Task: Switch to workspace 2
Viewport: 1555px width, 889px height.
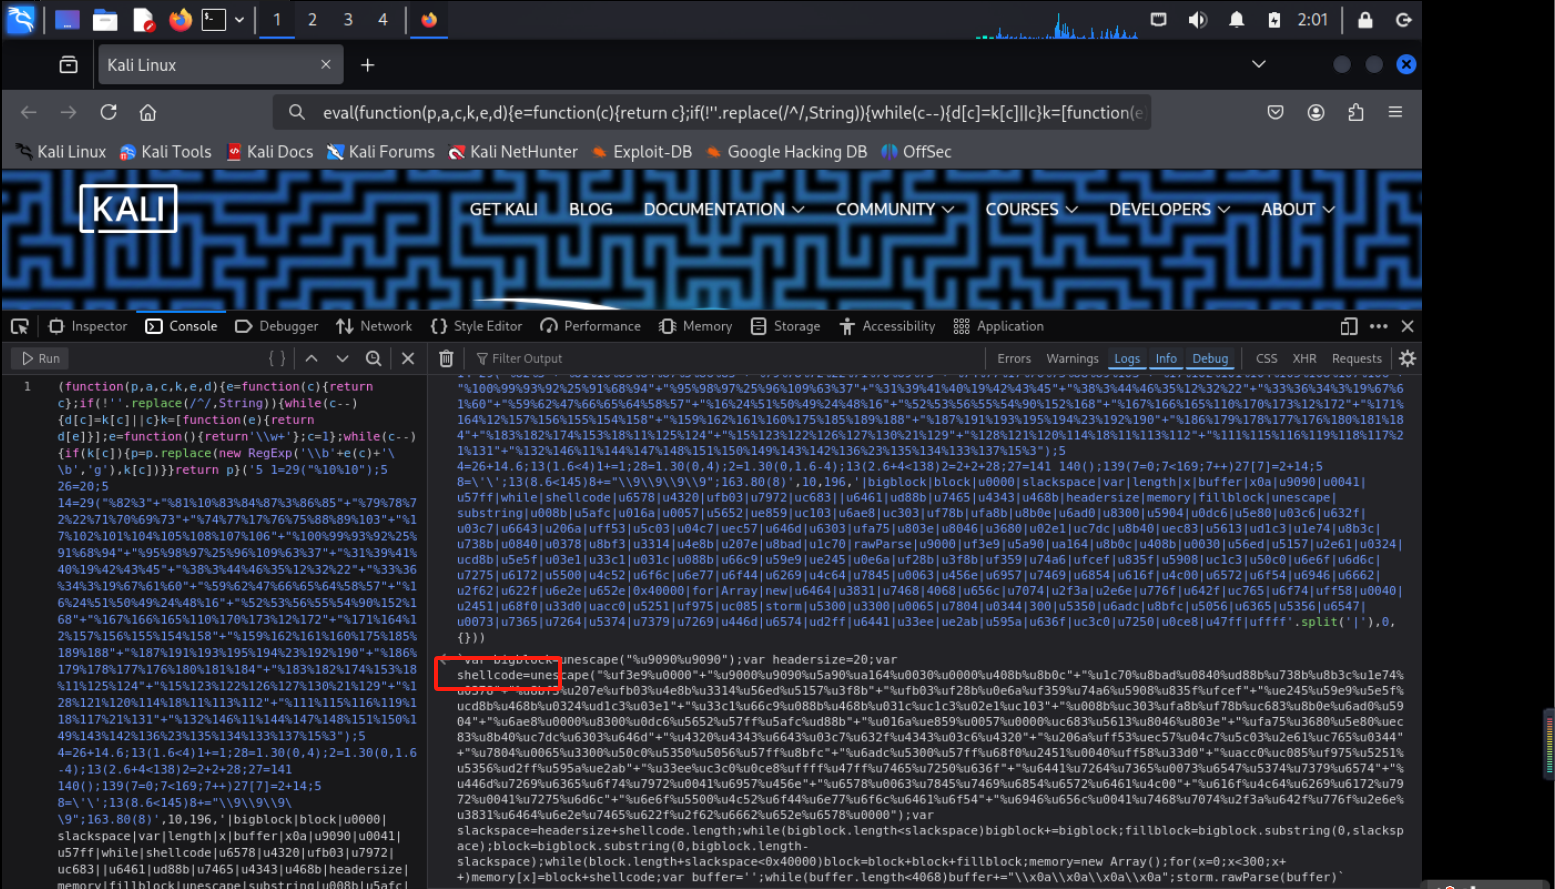Action: coord(312,19)
